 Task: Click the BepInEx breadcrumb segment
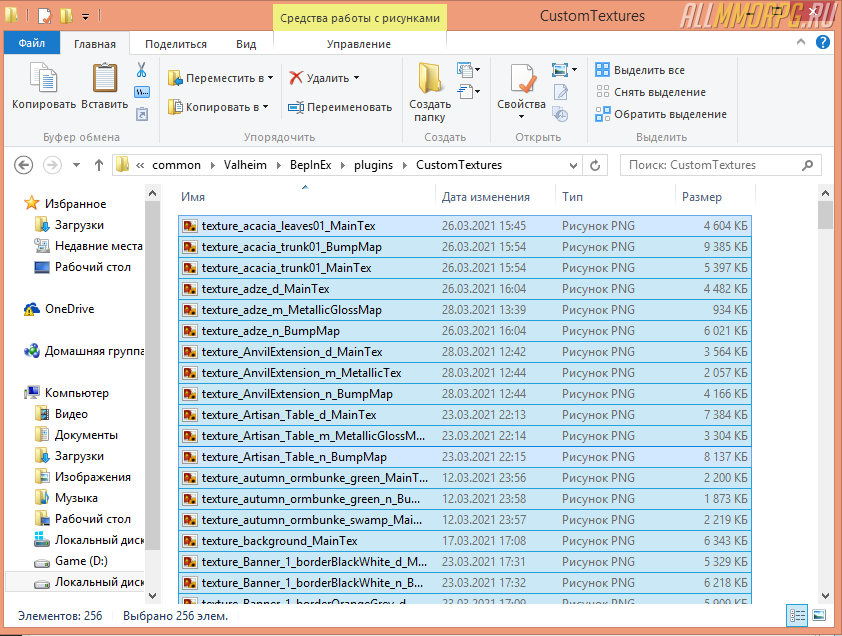point(310,165)
